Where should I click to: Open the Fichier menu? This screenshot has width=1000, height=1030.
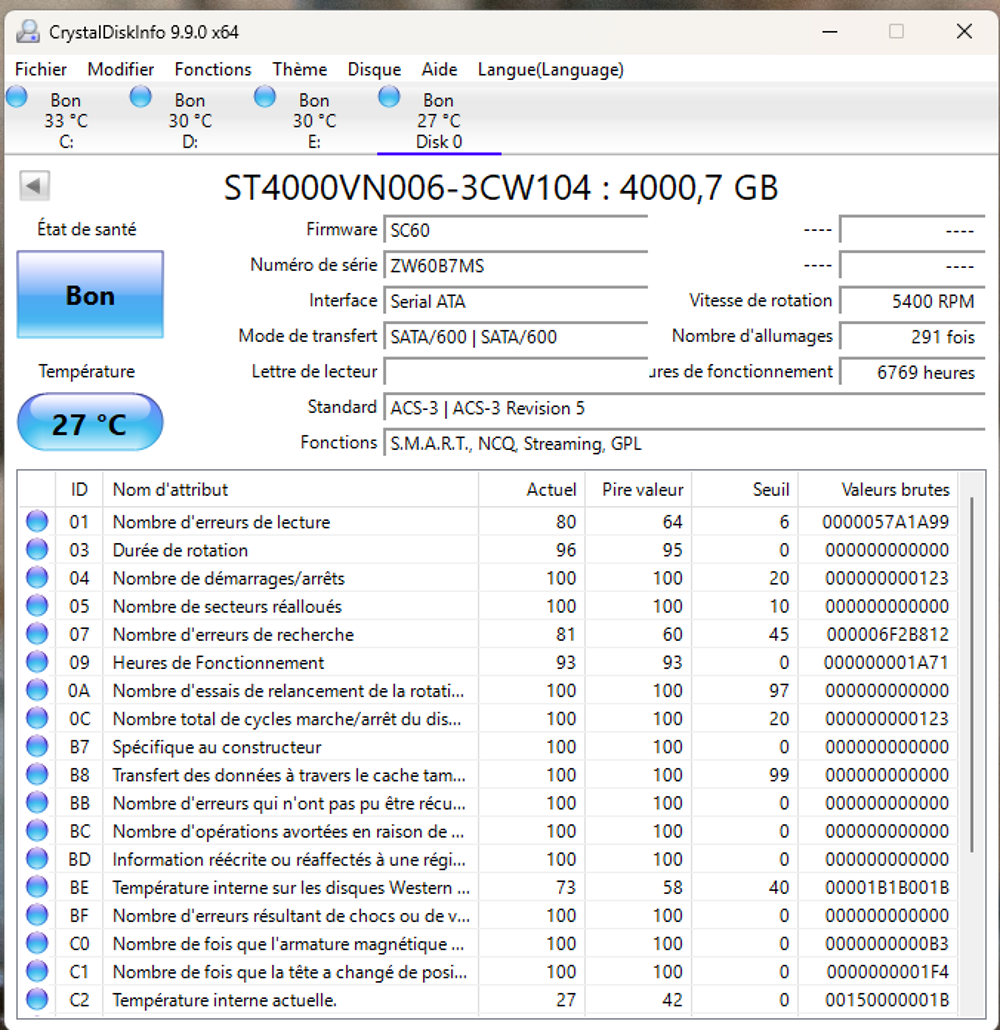pyautogui.click(x=41, y=70)
